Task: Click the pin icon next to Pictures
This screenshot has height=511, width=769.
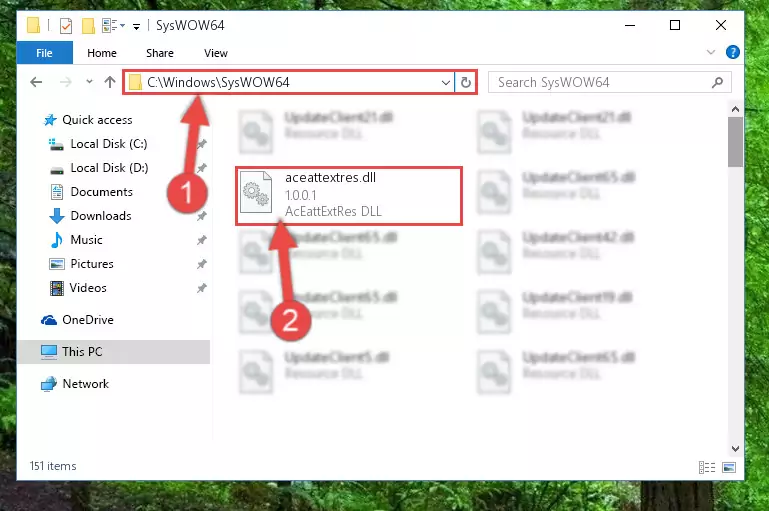Action: (202, 264)
